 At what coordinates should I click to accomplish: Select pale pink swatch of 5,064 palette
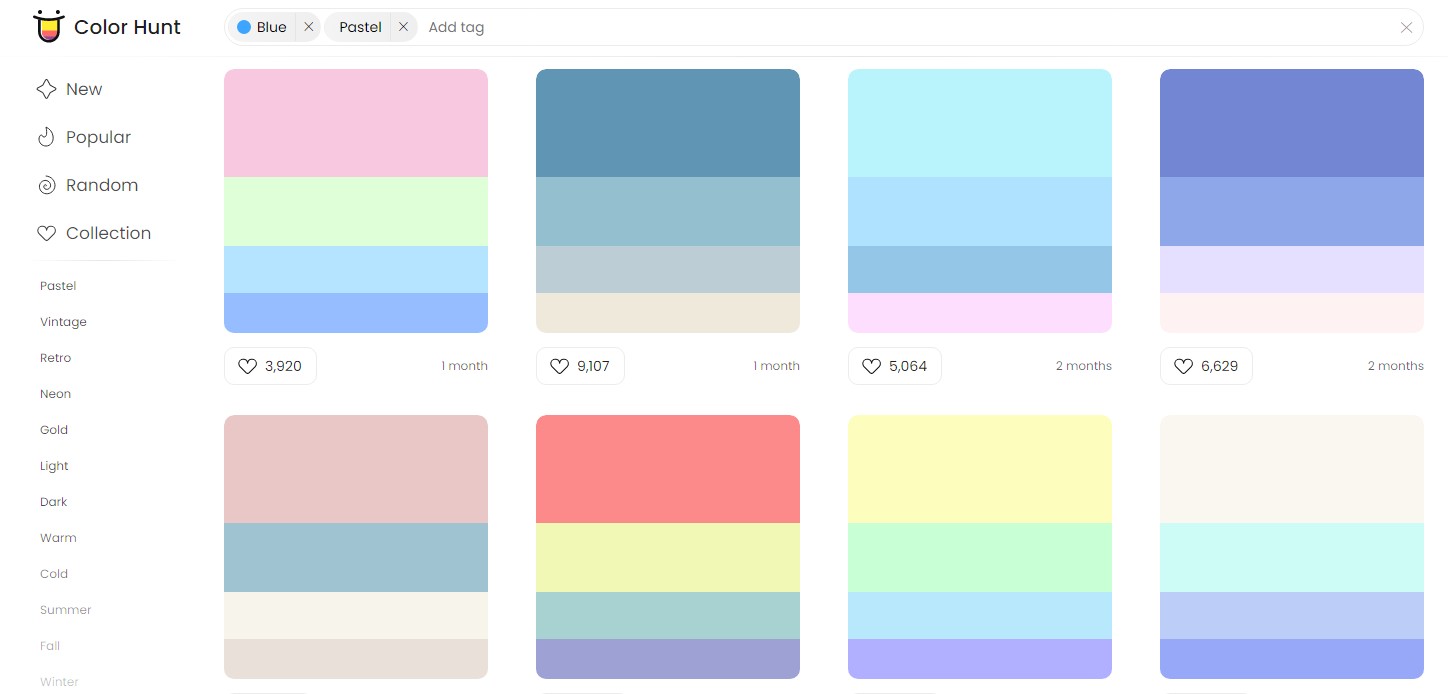980,313
